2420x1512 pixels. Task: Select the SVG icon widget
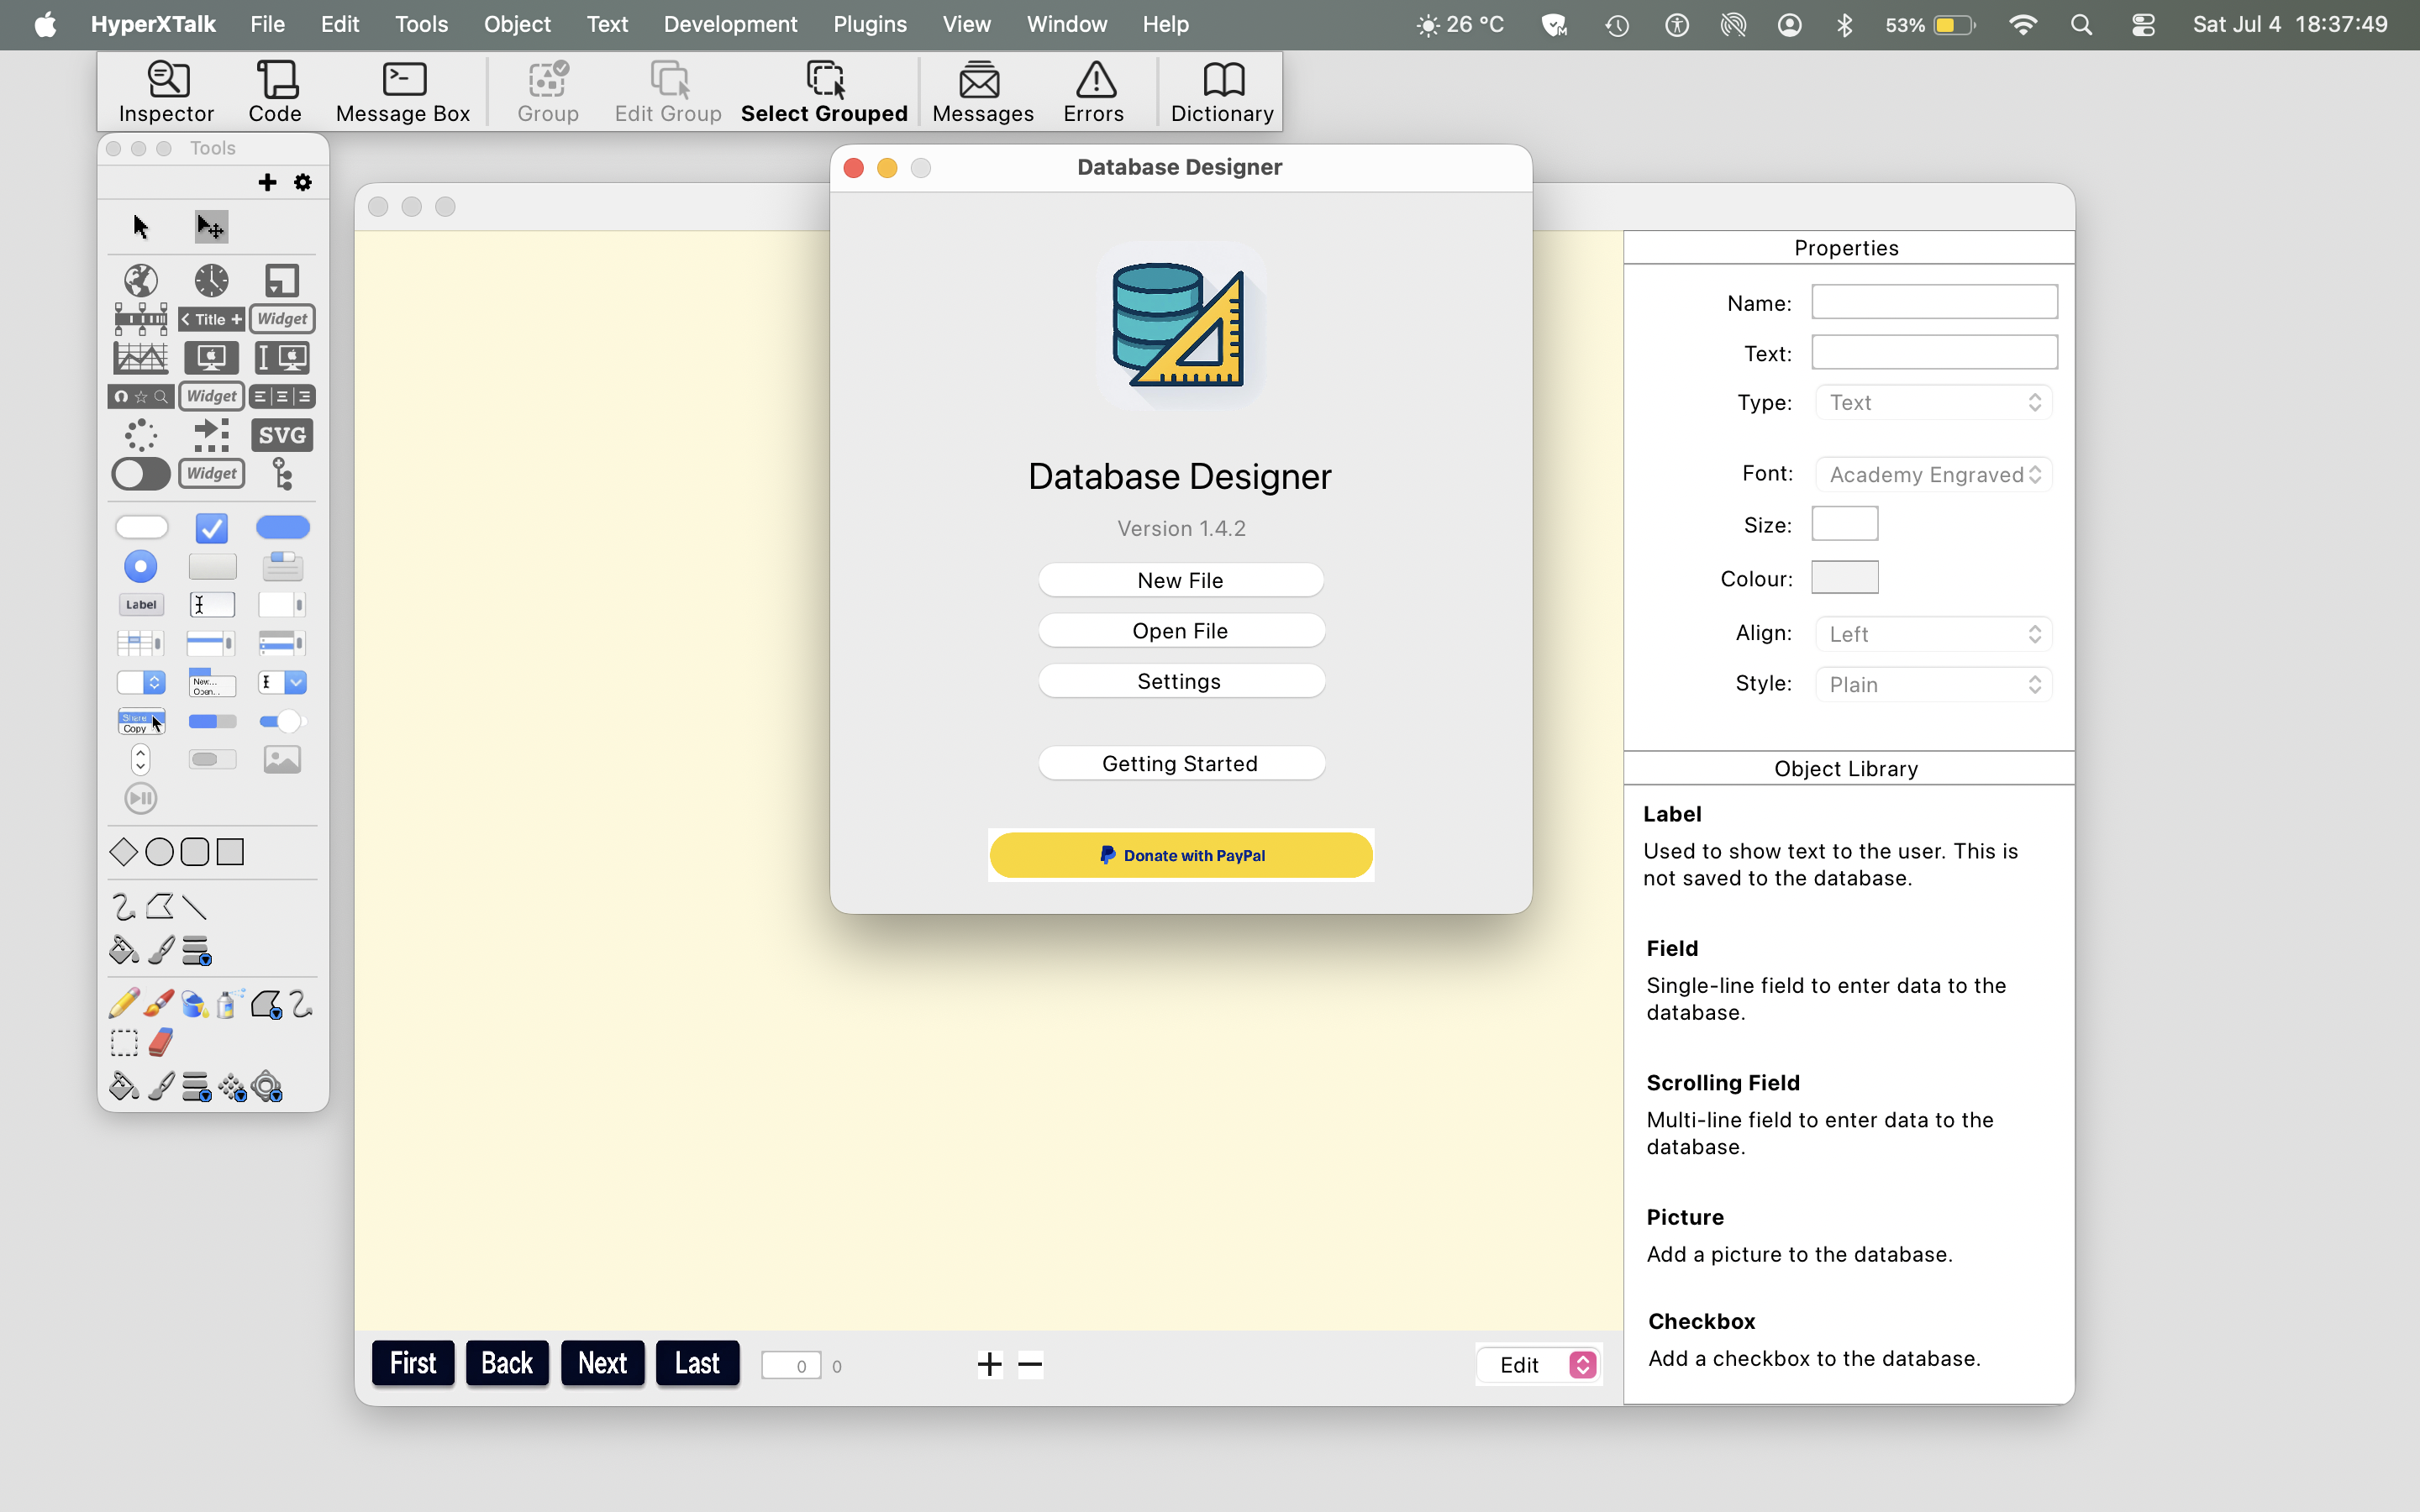tap(282, 435)
